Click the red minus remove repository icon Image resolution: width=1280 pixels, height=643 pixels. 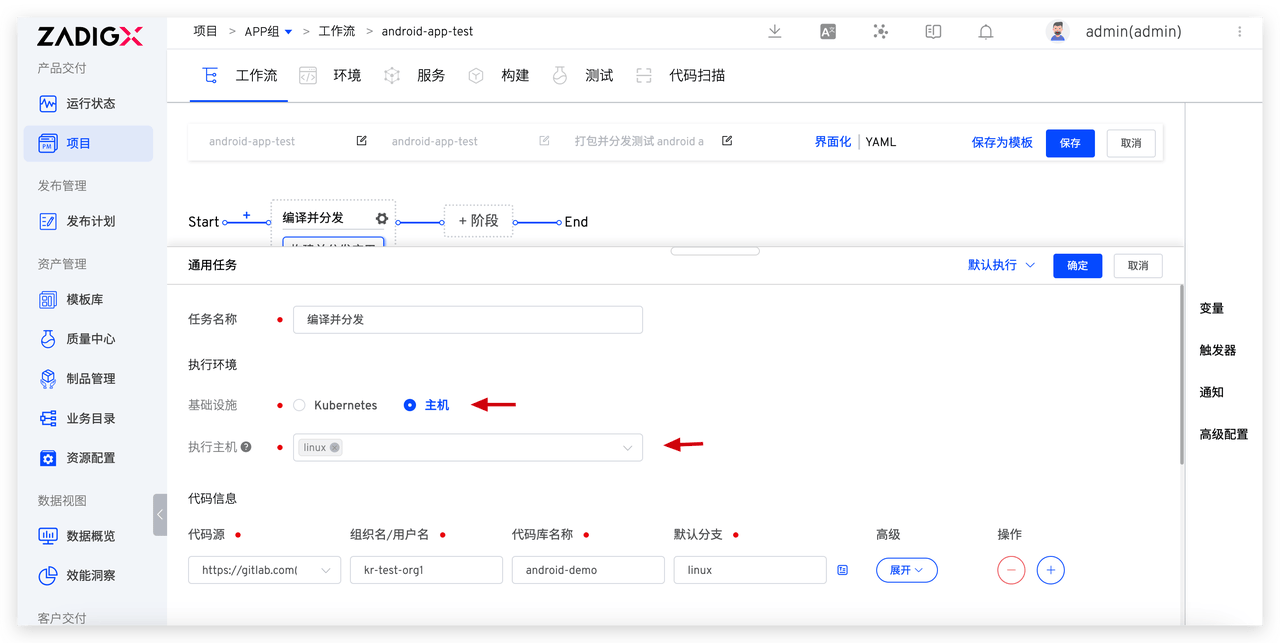(x=1011, y=570)
